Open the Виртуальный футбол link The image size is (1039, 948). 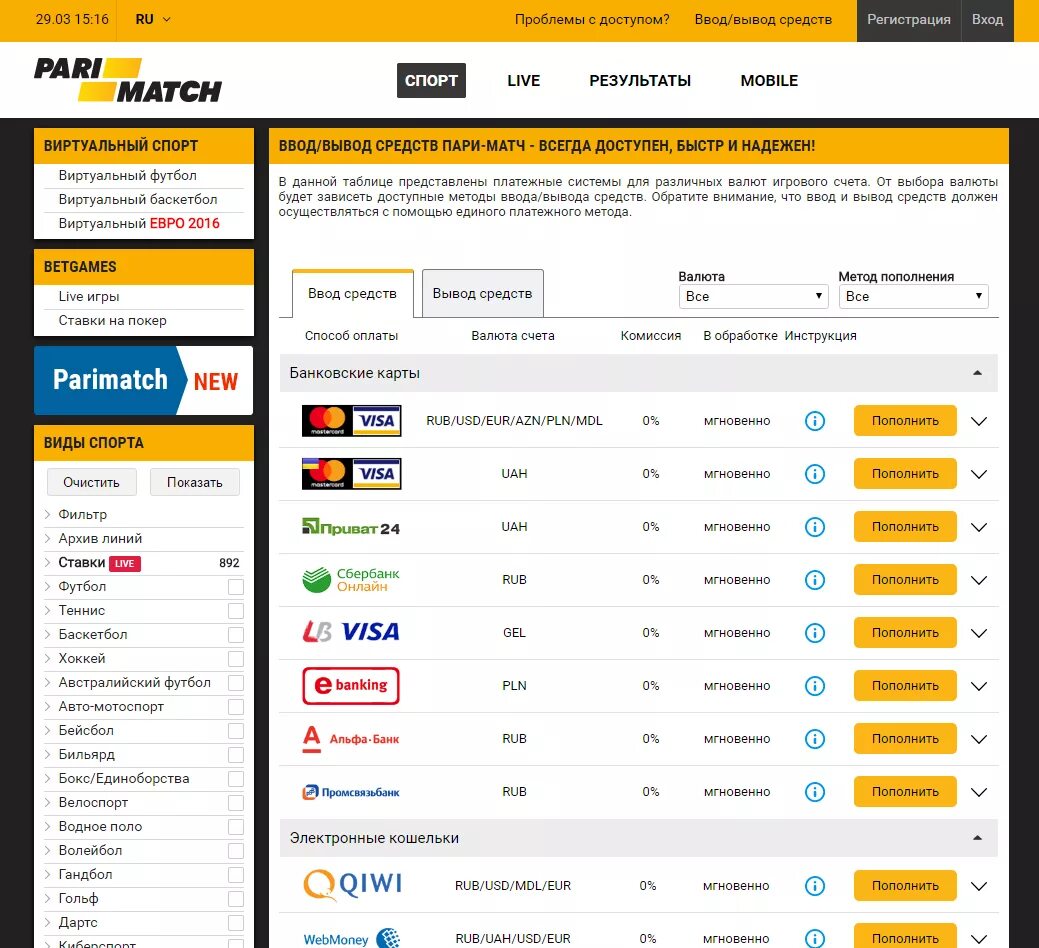point(128,176)
